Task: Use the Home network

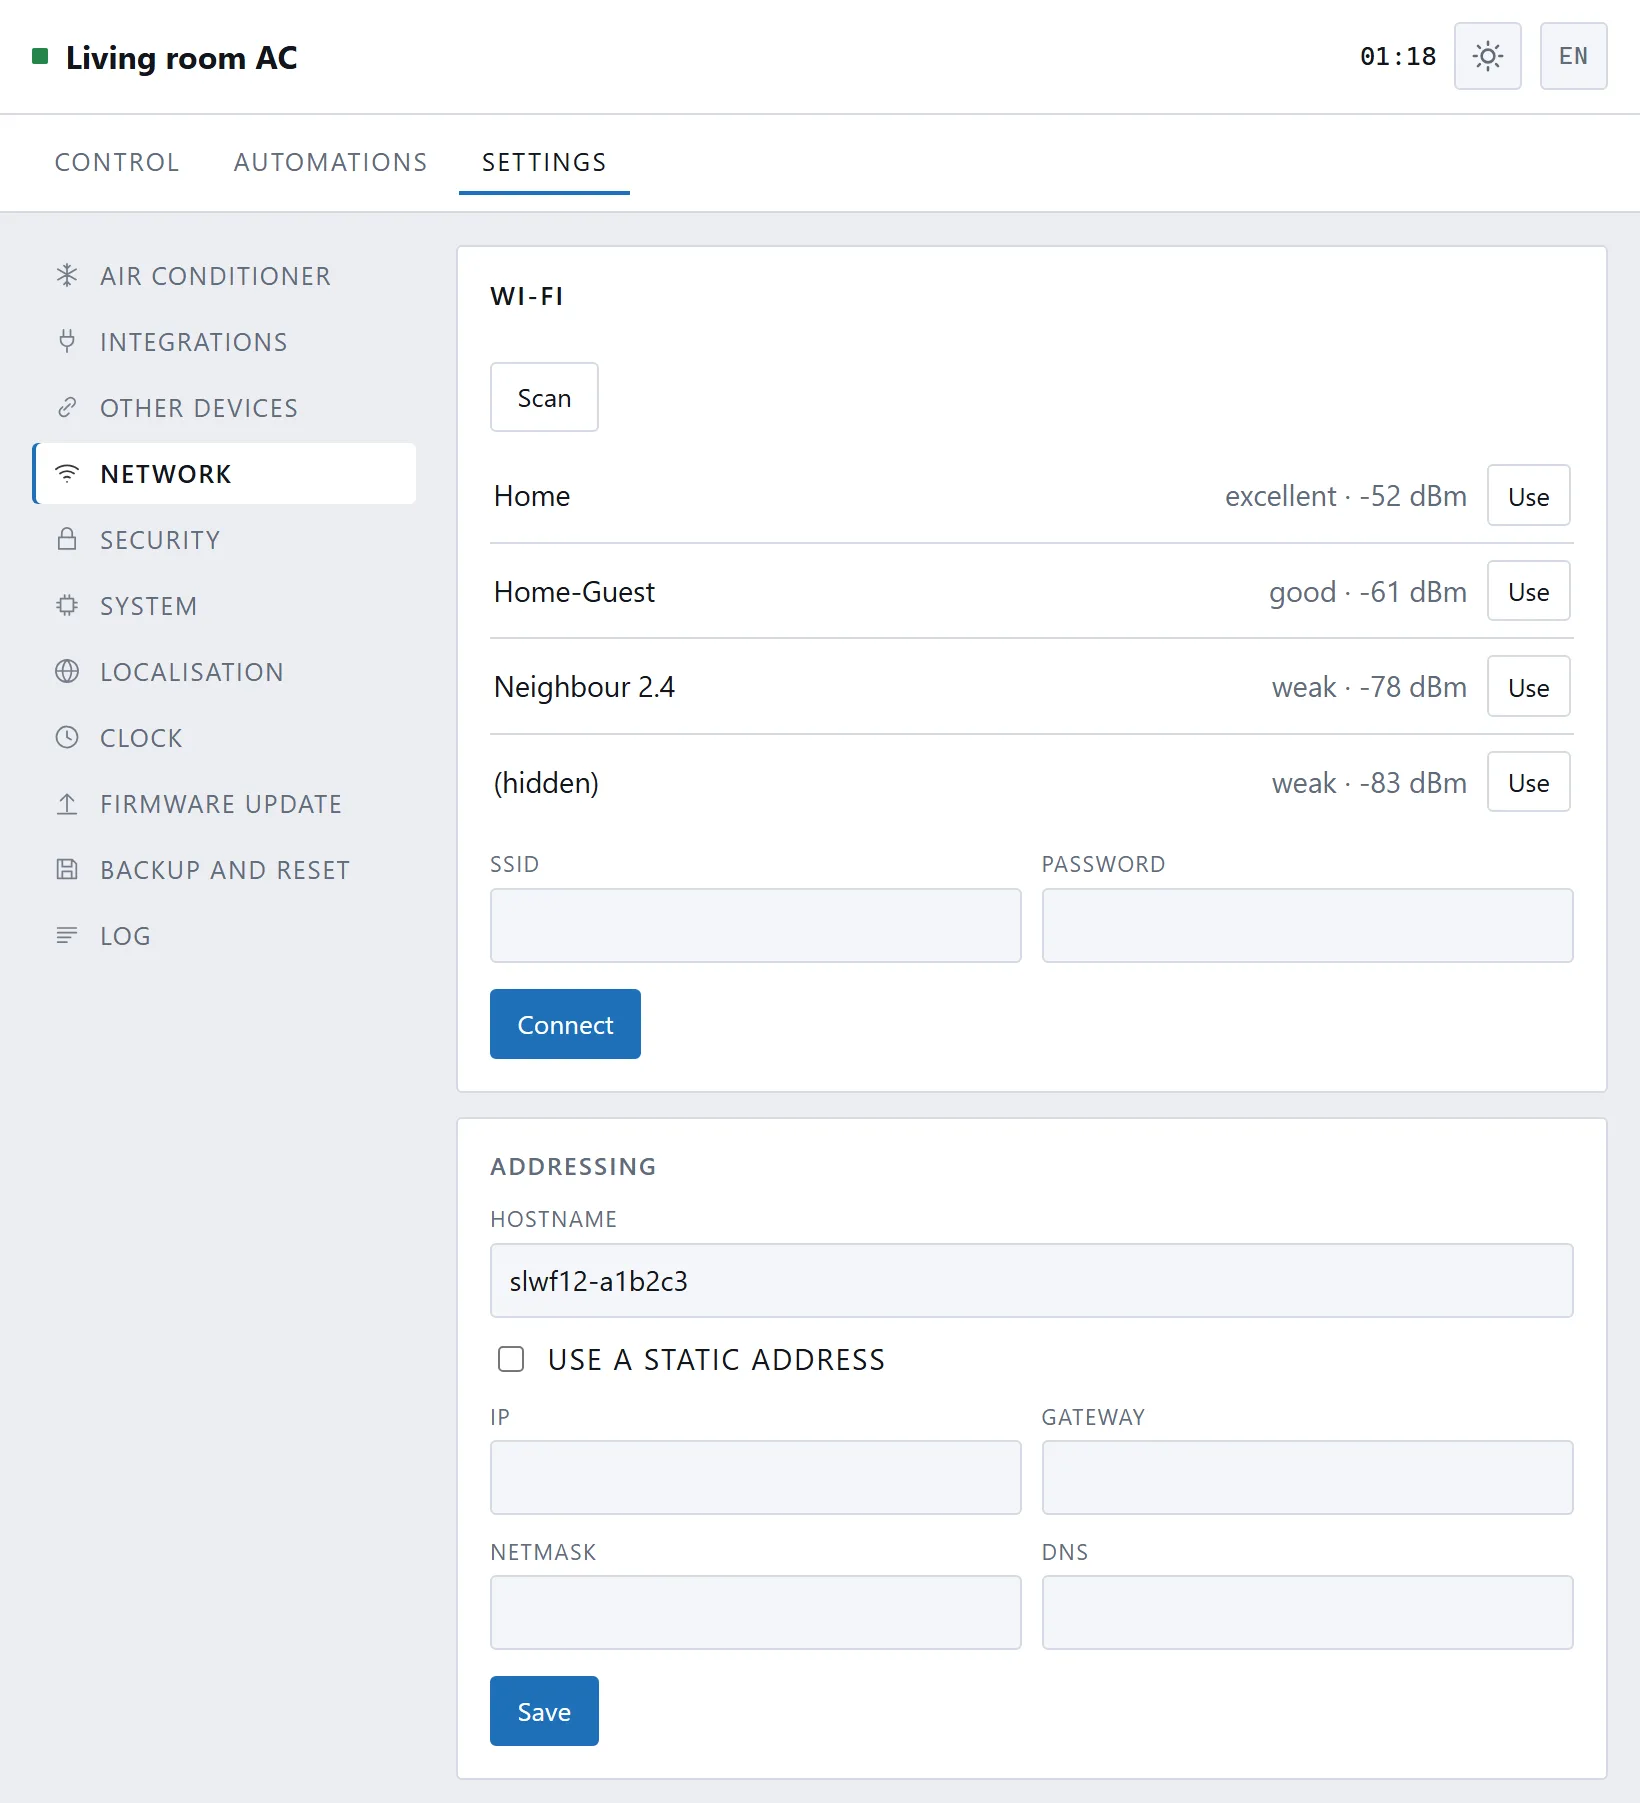Action: coord(1528,495)
